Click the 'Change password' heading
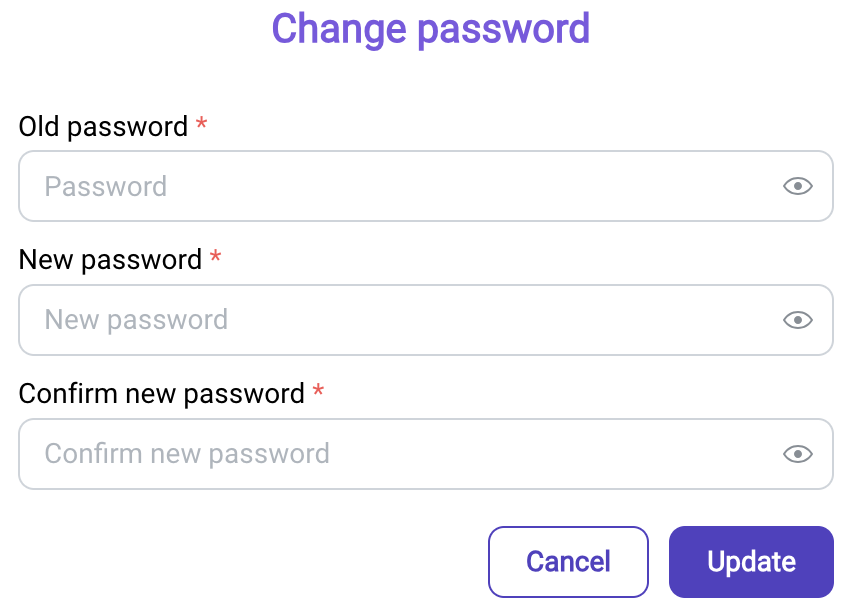 pyautogui.click(x=430, y=29)
